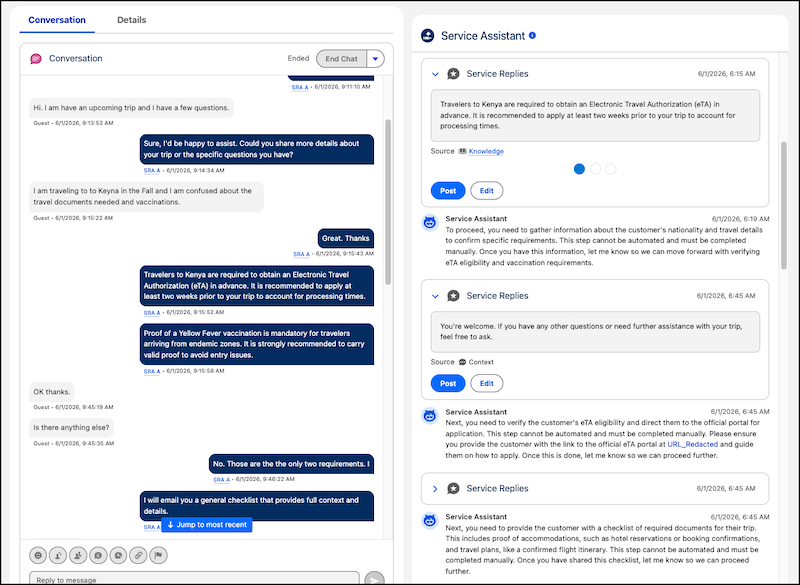The height and width of the screenshot is (585, 800).
Task: Click the End Chat button
Action: pyautogui.click(x=341, y=59)
